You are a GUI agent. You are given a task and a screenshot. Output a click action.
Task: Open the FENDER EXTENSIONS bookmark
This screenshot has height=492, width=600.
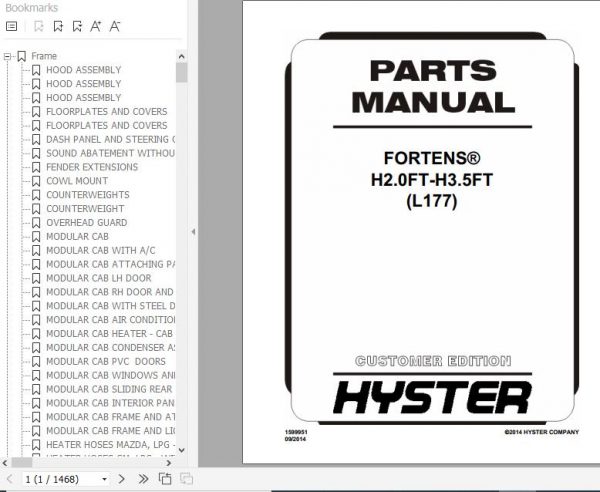[x=92, y=167]
